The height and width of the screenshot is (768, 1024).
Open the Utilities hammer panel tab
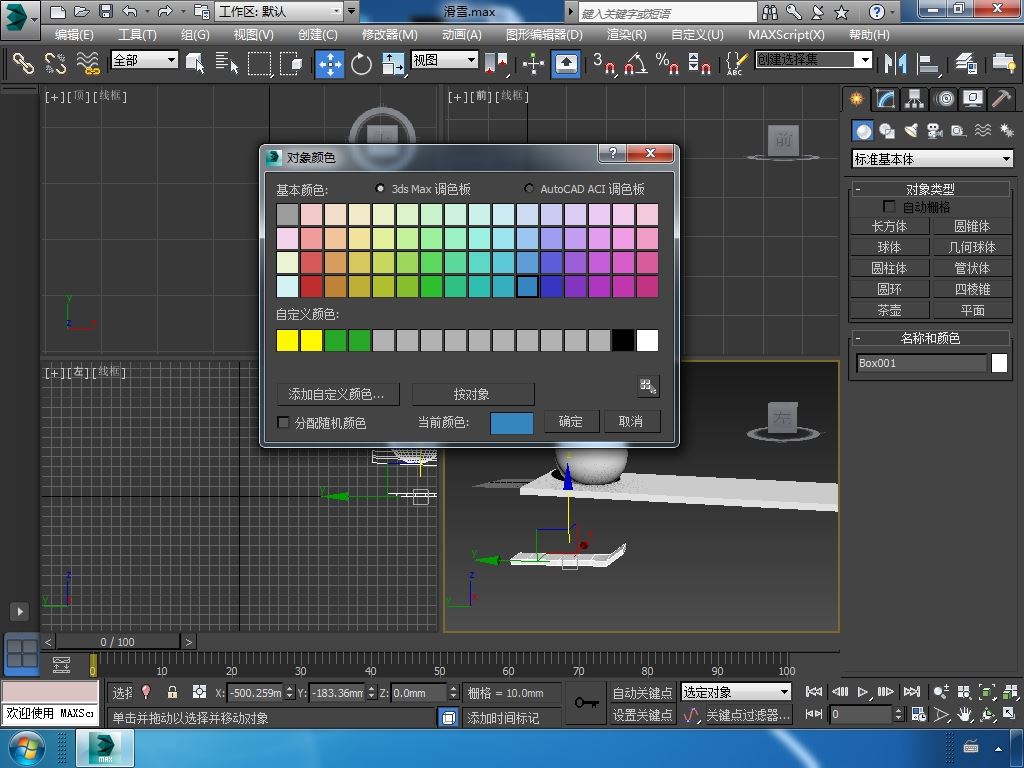pyautogui.click(x=1002, y=99)
